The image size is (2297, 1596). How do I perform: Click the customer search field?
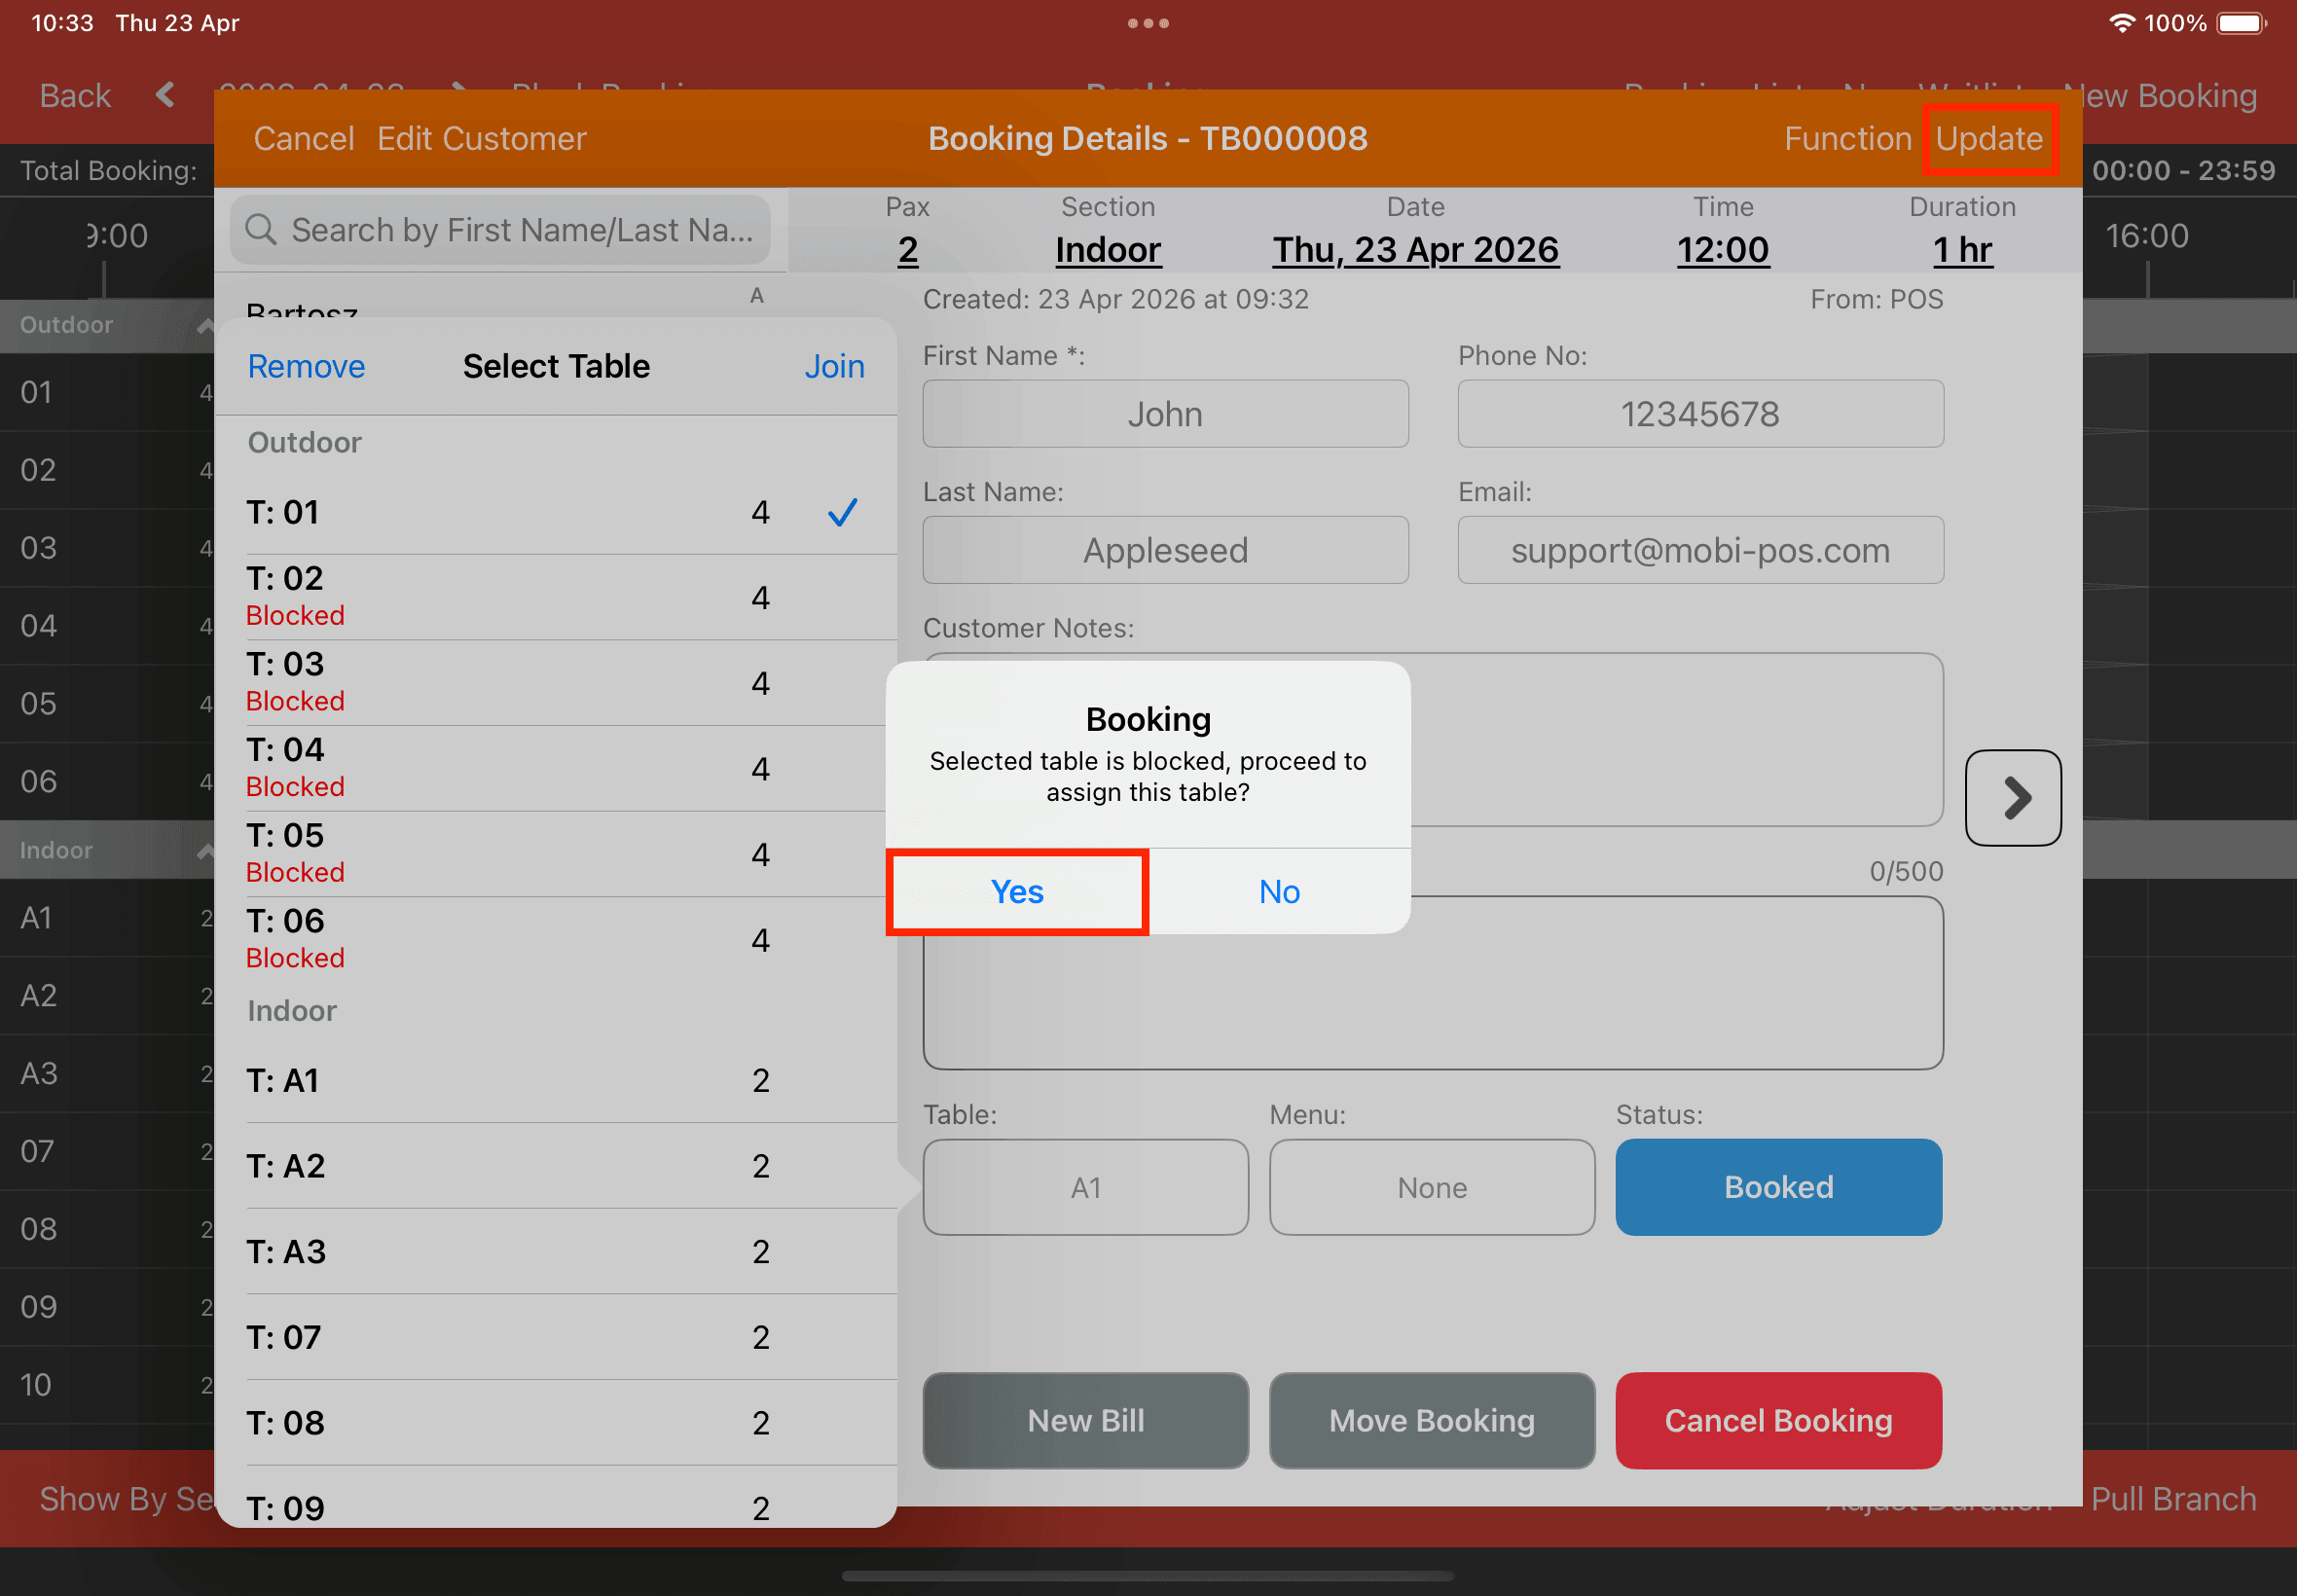[500, 230]
